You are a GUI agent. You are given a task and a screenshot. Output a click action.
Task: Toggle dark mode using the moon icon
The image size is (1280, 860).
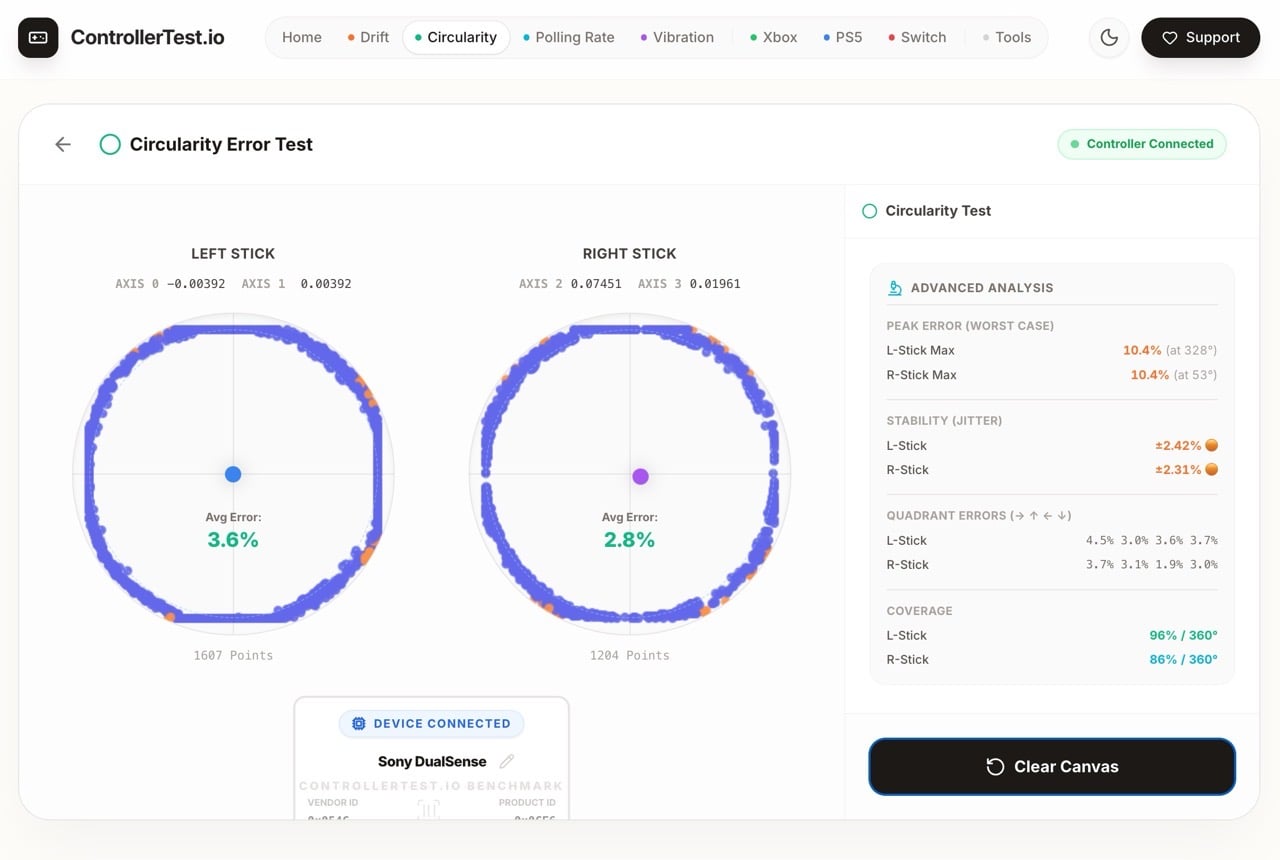pos(1108,37)
